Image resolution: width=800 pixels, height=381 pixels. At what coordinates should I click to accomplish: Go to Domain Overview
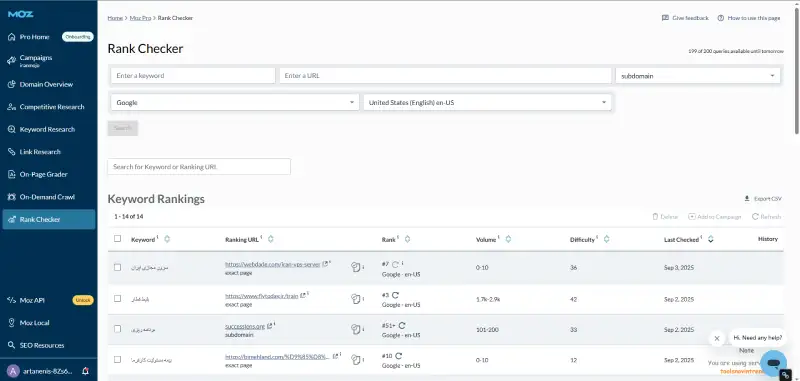click(46, 84)
